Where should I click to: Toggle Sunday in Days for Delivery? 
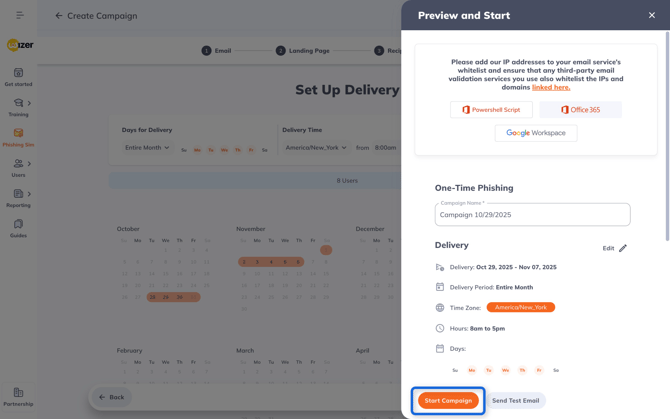[184, 150]
